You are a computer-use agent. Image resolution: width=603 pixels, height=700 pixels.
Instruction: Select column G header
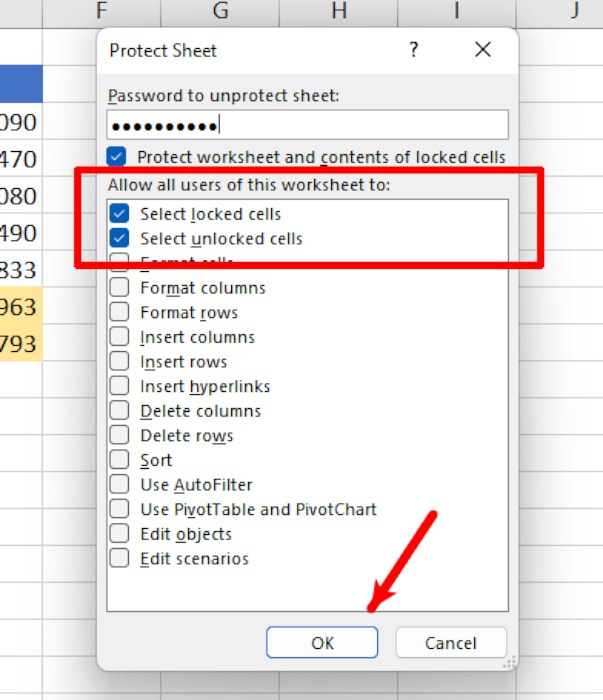(220, 13)
